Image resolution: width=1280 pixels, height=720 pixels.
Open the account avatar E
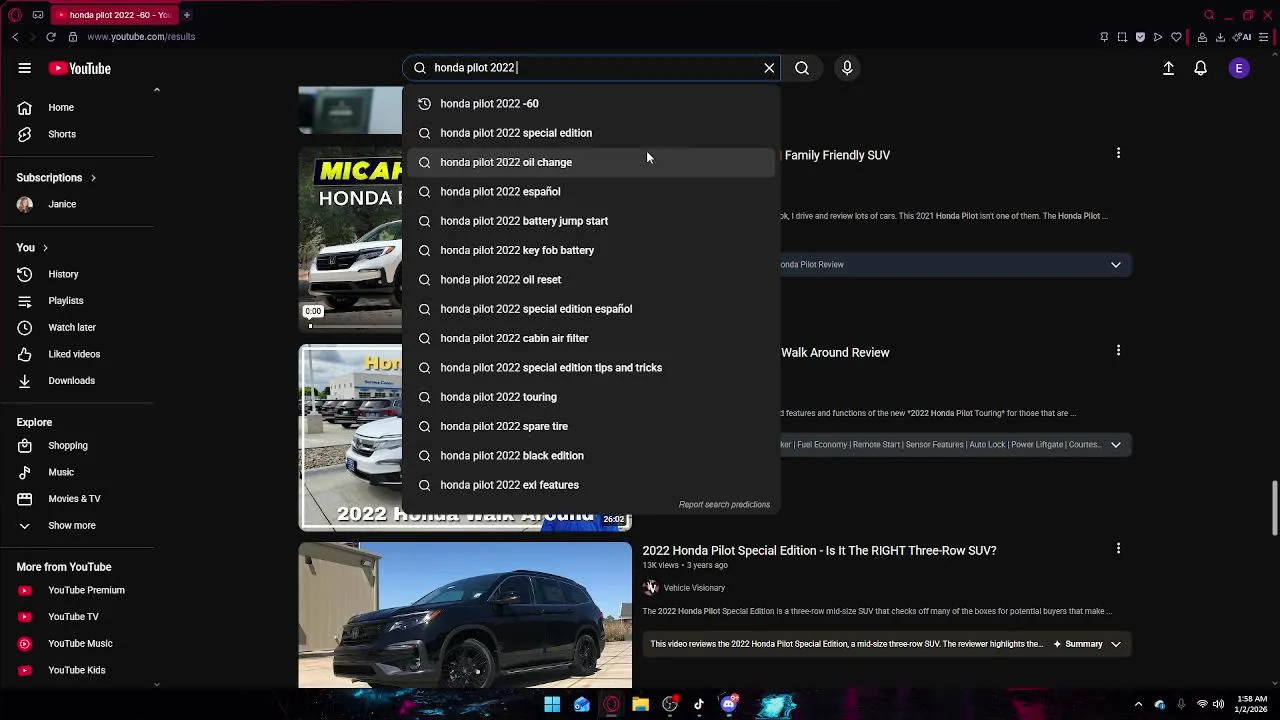coord(1239,68)
